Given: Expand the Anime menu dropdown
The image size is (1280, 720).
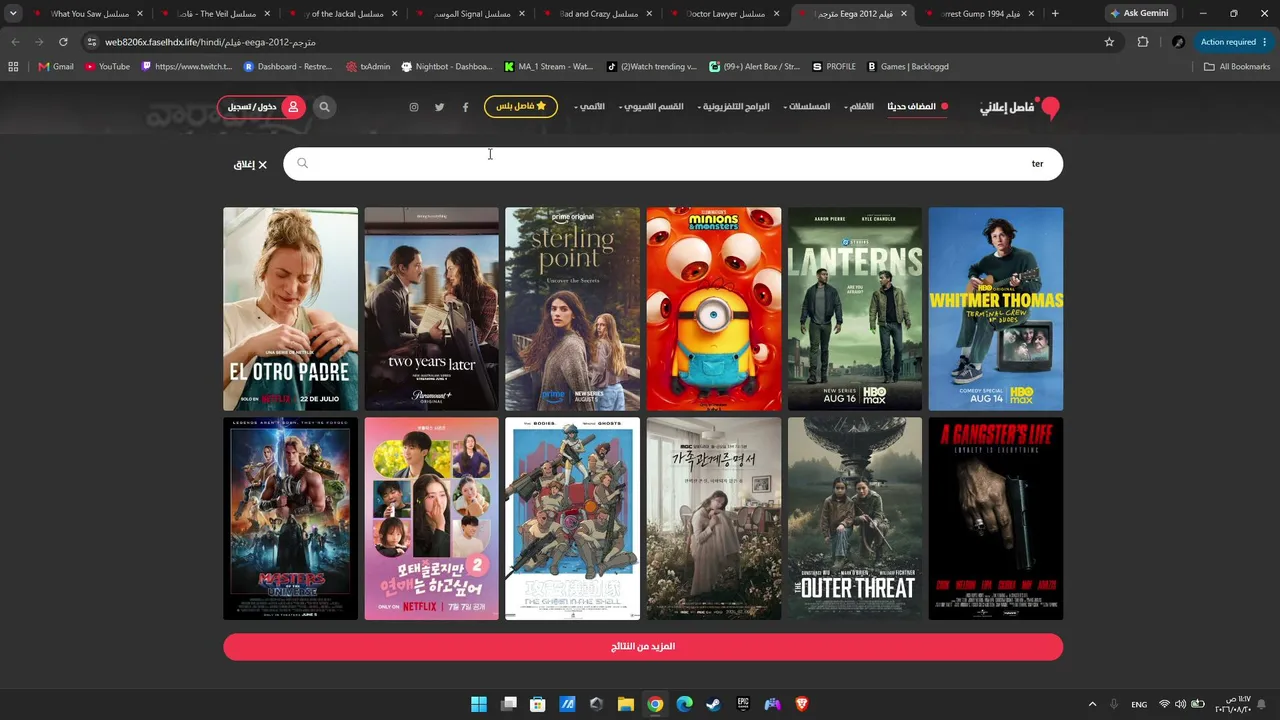Looking at the screenshot, I should (590, 107).
